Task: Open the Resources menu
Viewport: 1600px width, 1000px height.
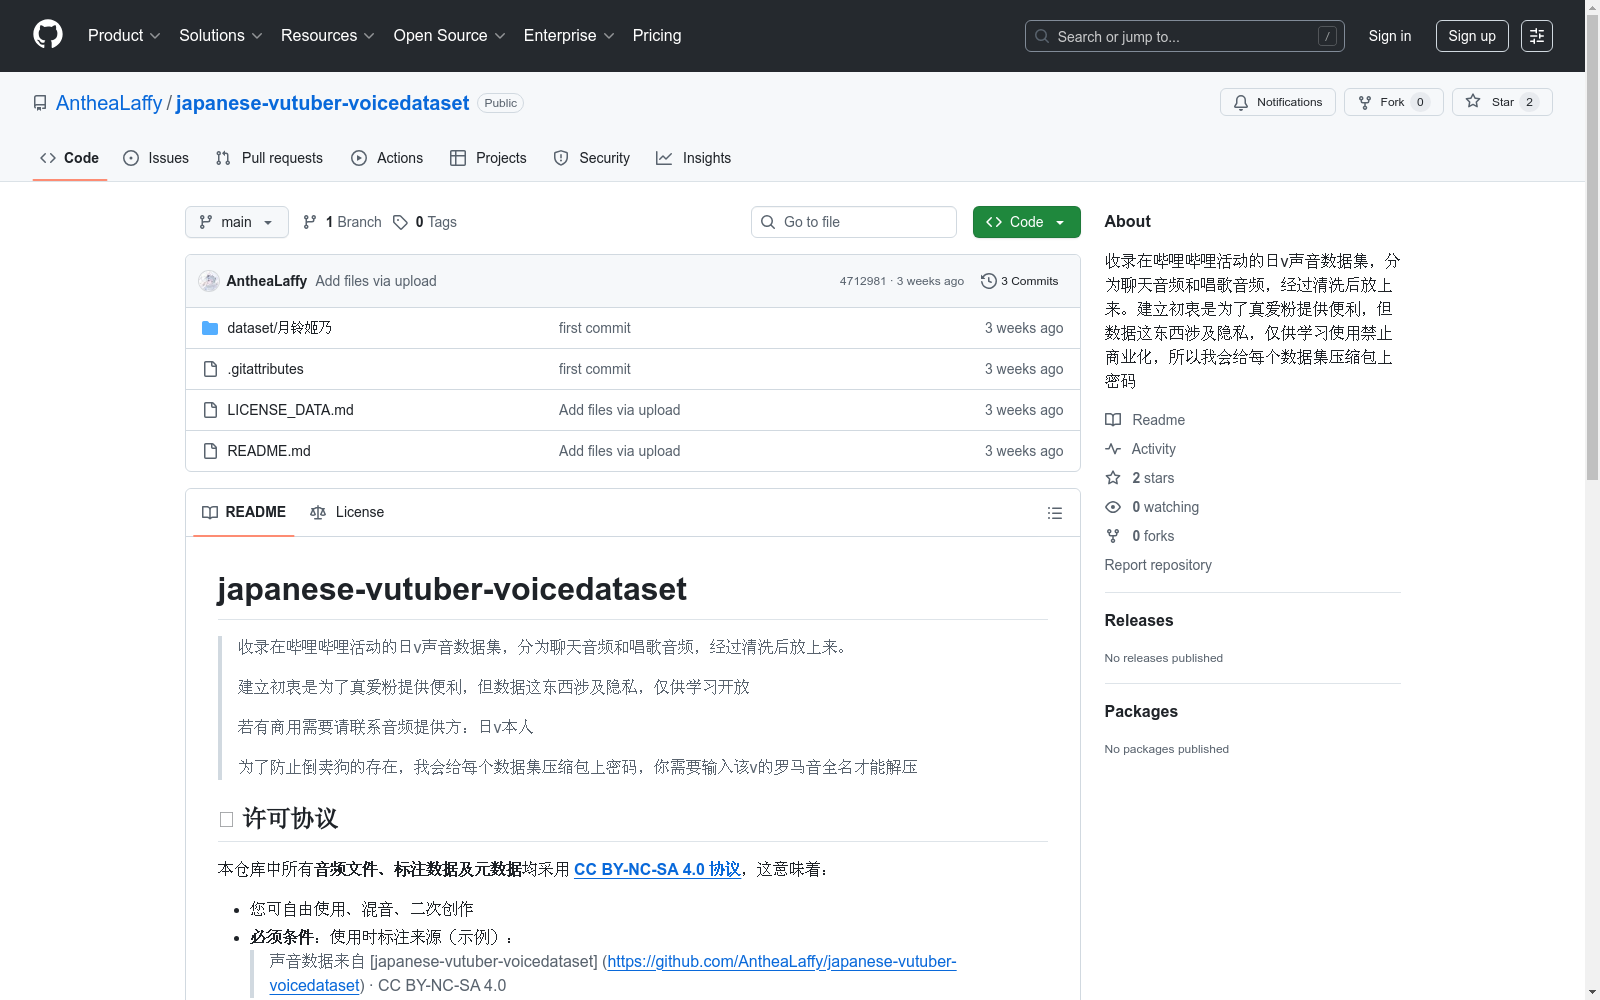Action: click(x=328, y=35)
